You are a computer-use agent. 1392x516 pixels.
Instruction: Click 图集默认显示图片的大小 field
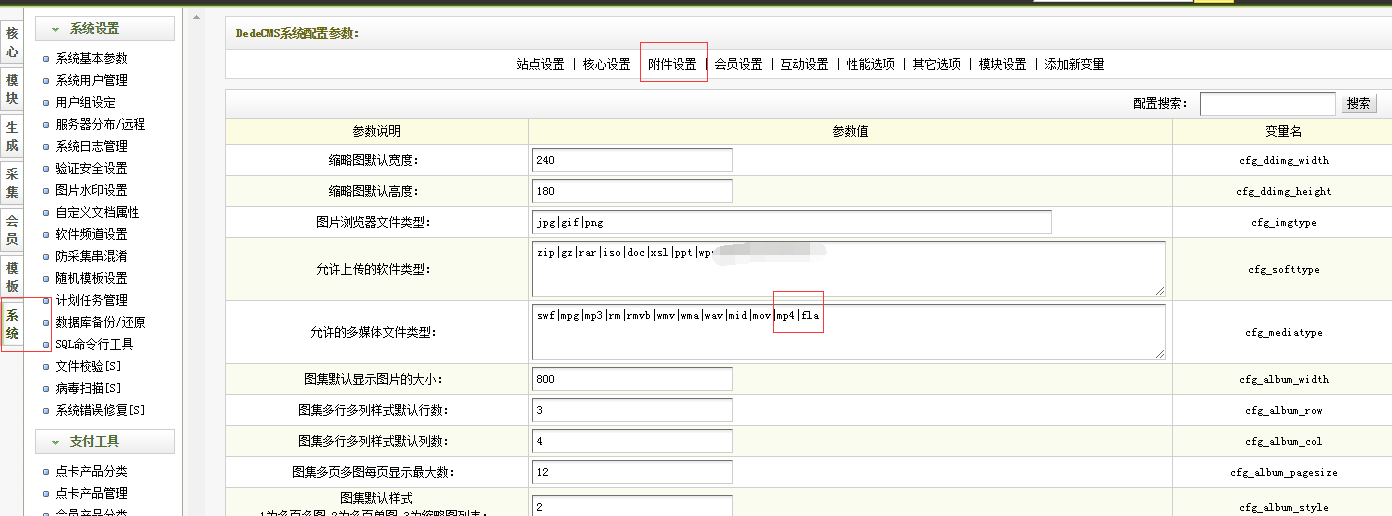pos(632,379)
